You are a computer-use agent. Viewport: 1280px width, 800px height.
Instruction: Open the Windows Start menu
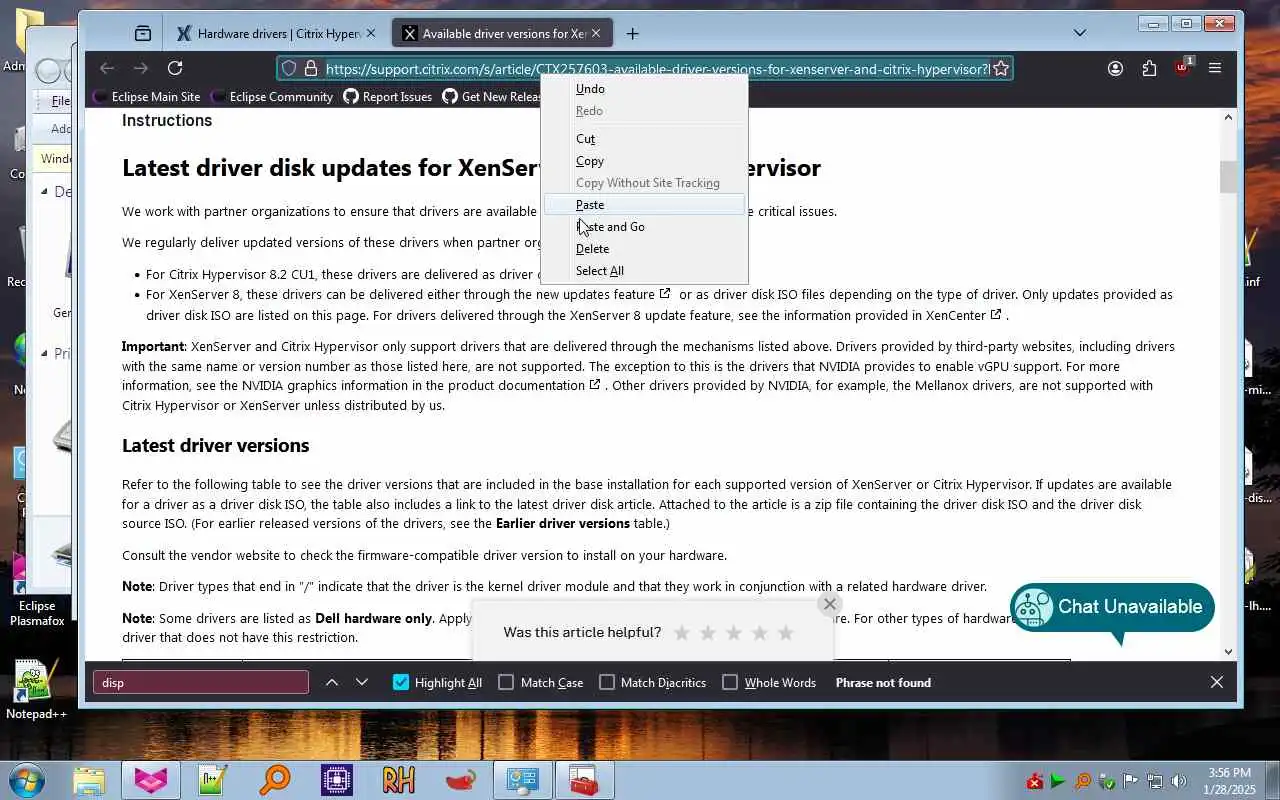tap(26, 780)
